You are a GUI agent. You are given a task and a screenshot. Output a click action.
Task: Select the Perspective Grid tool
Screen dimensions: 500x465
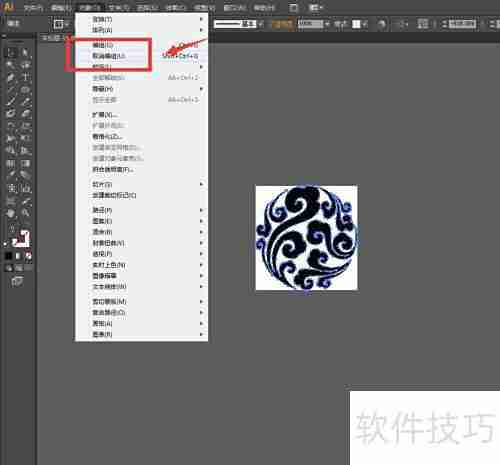point(25,151)
